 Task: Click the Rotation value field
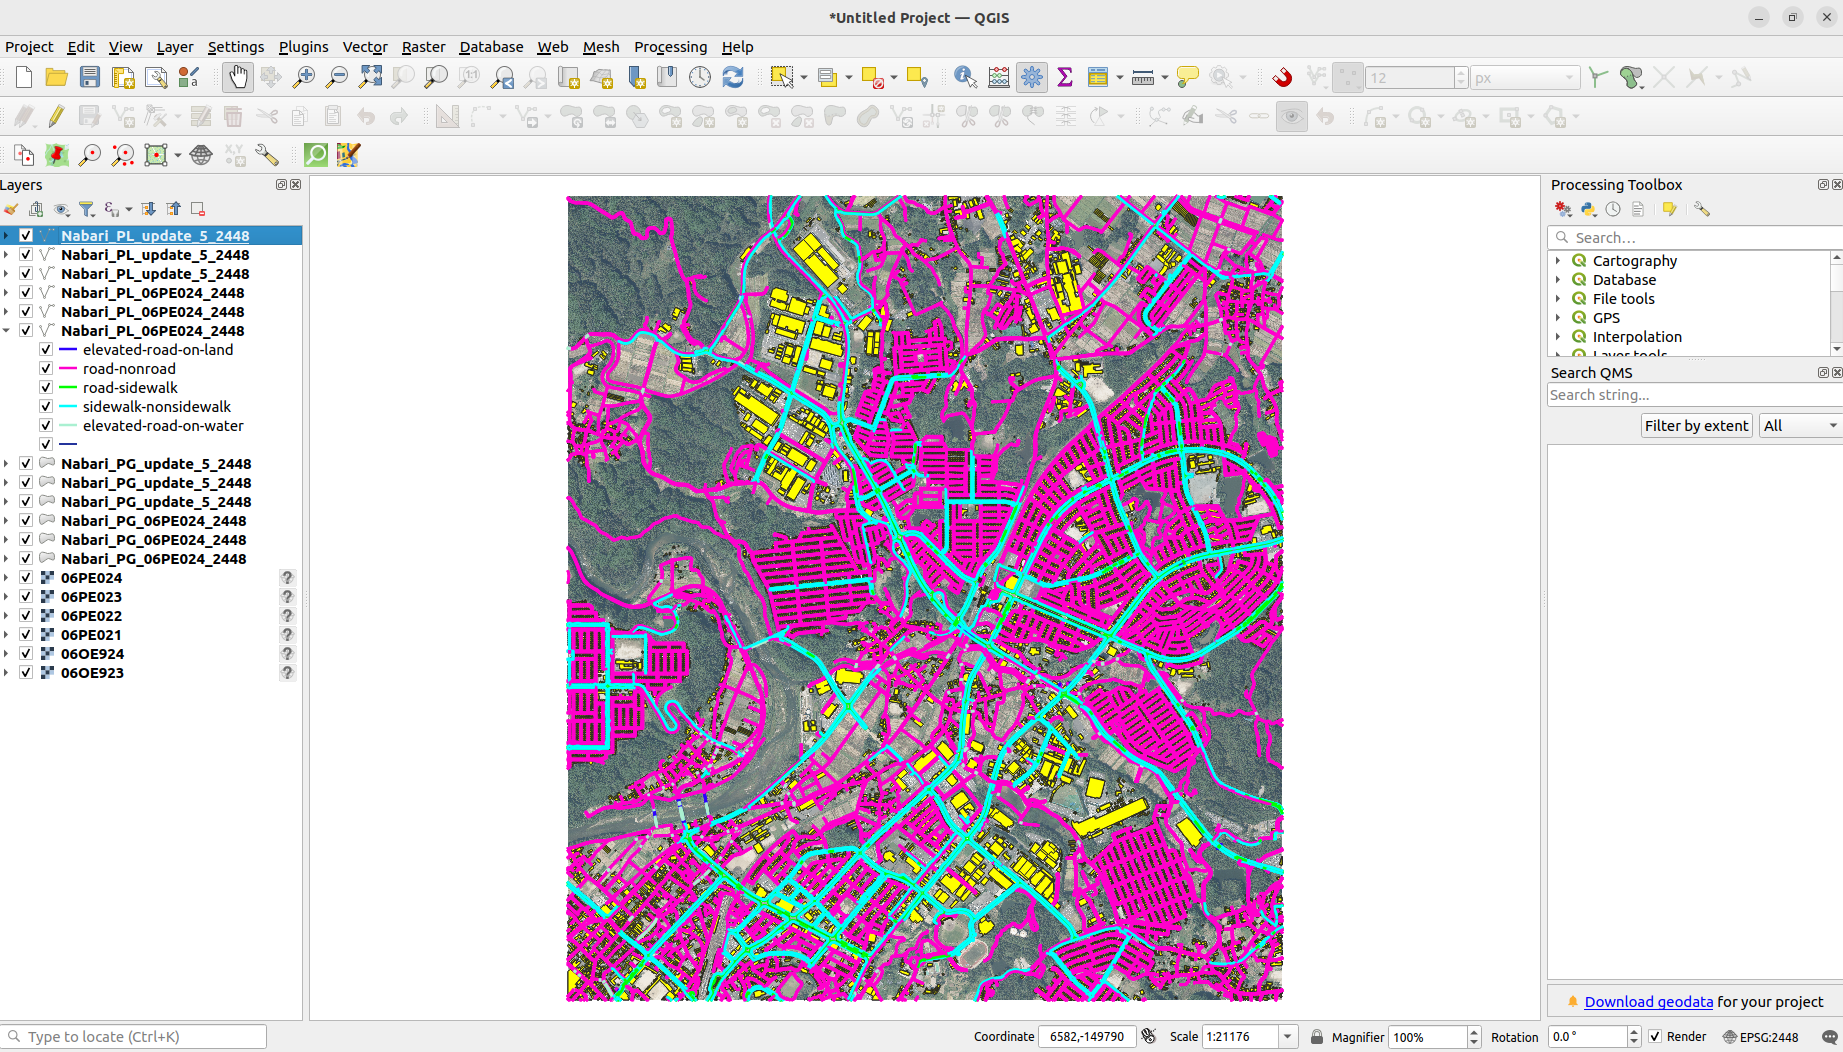[x=1587, y=1037]
